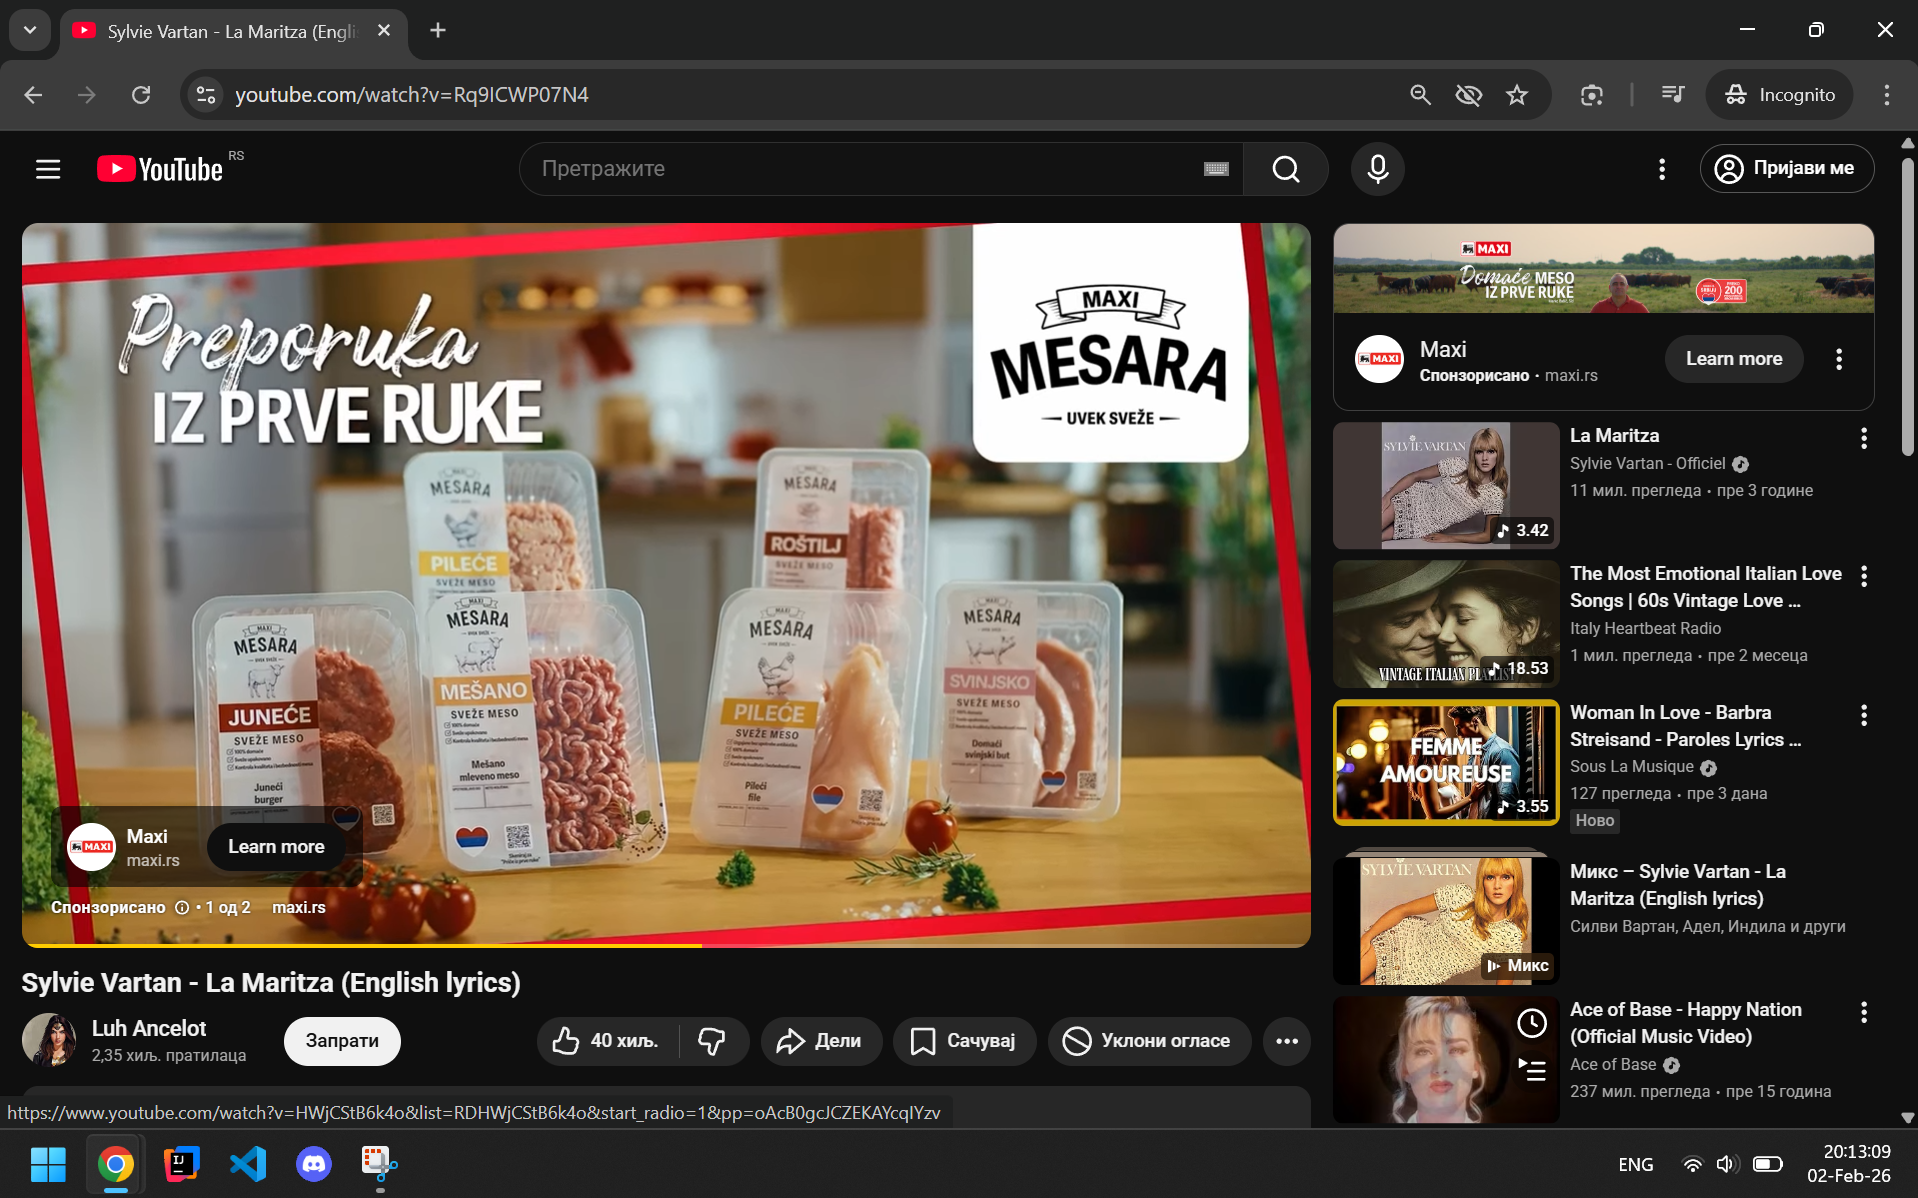Open the YouTube hamburger guide menu
This screenshot has width=1918, height=1198.
click(48, 169)
